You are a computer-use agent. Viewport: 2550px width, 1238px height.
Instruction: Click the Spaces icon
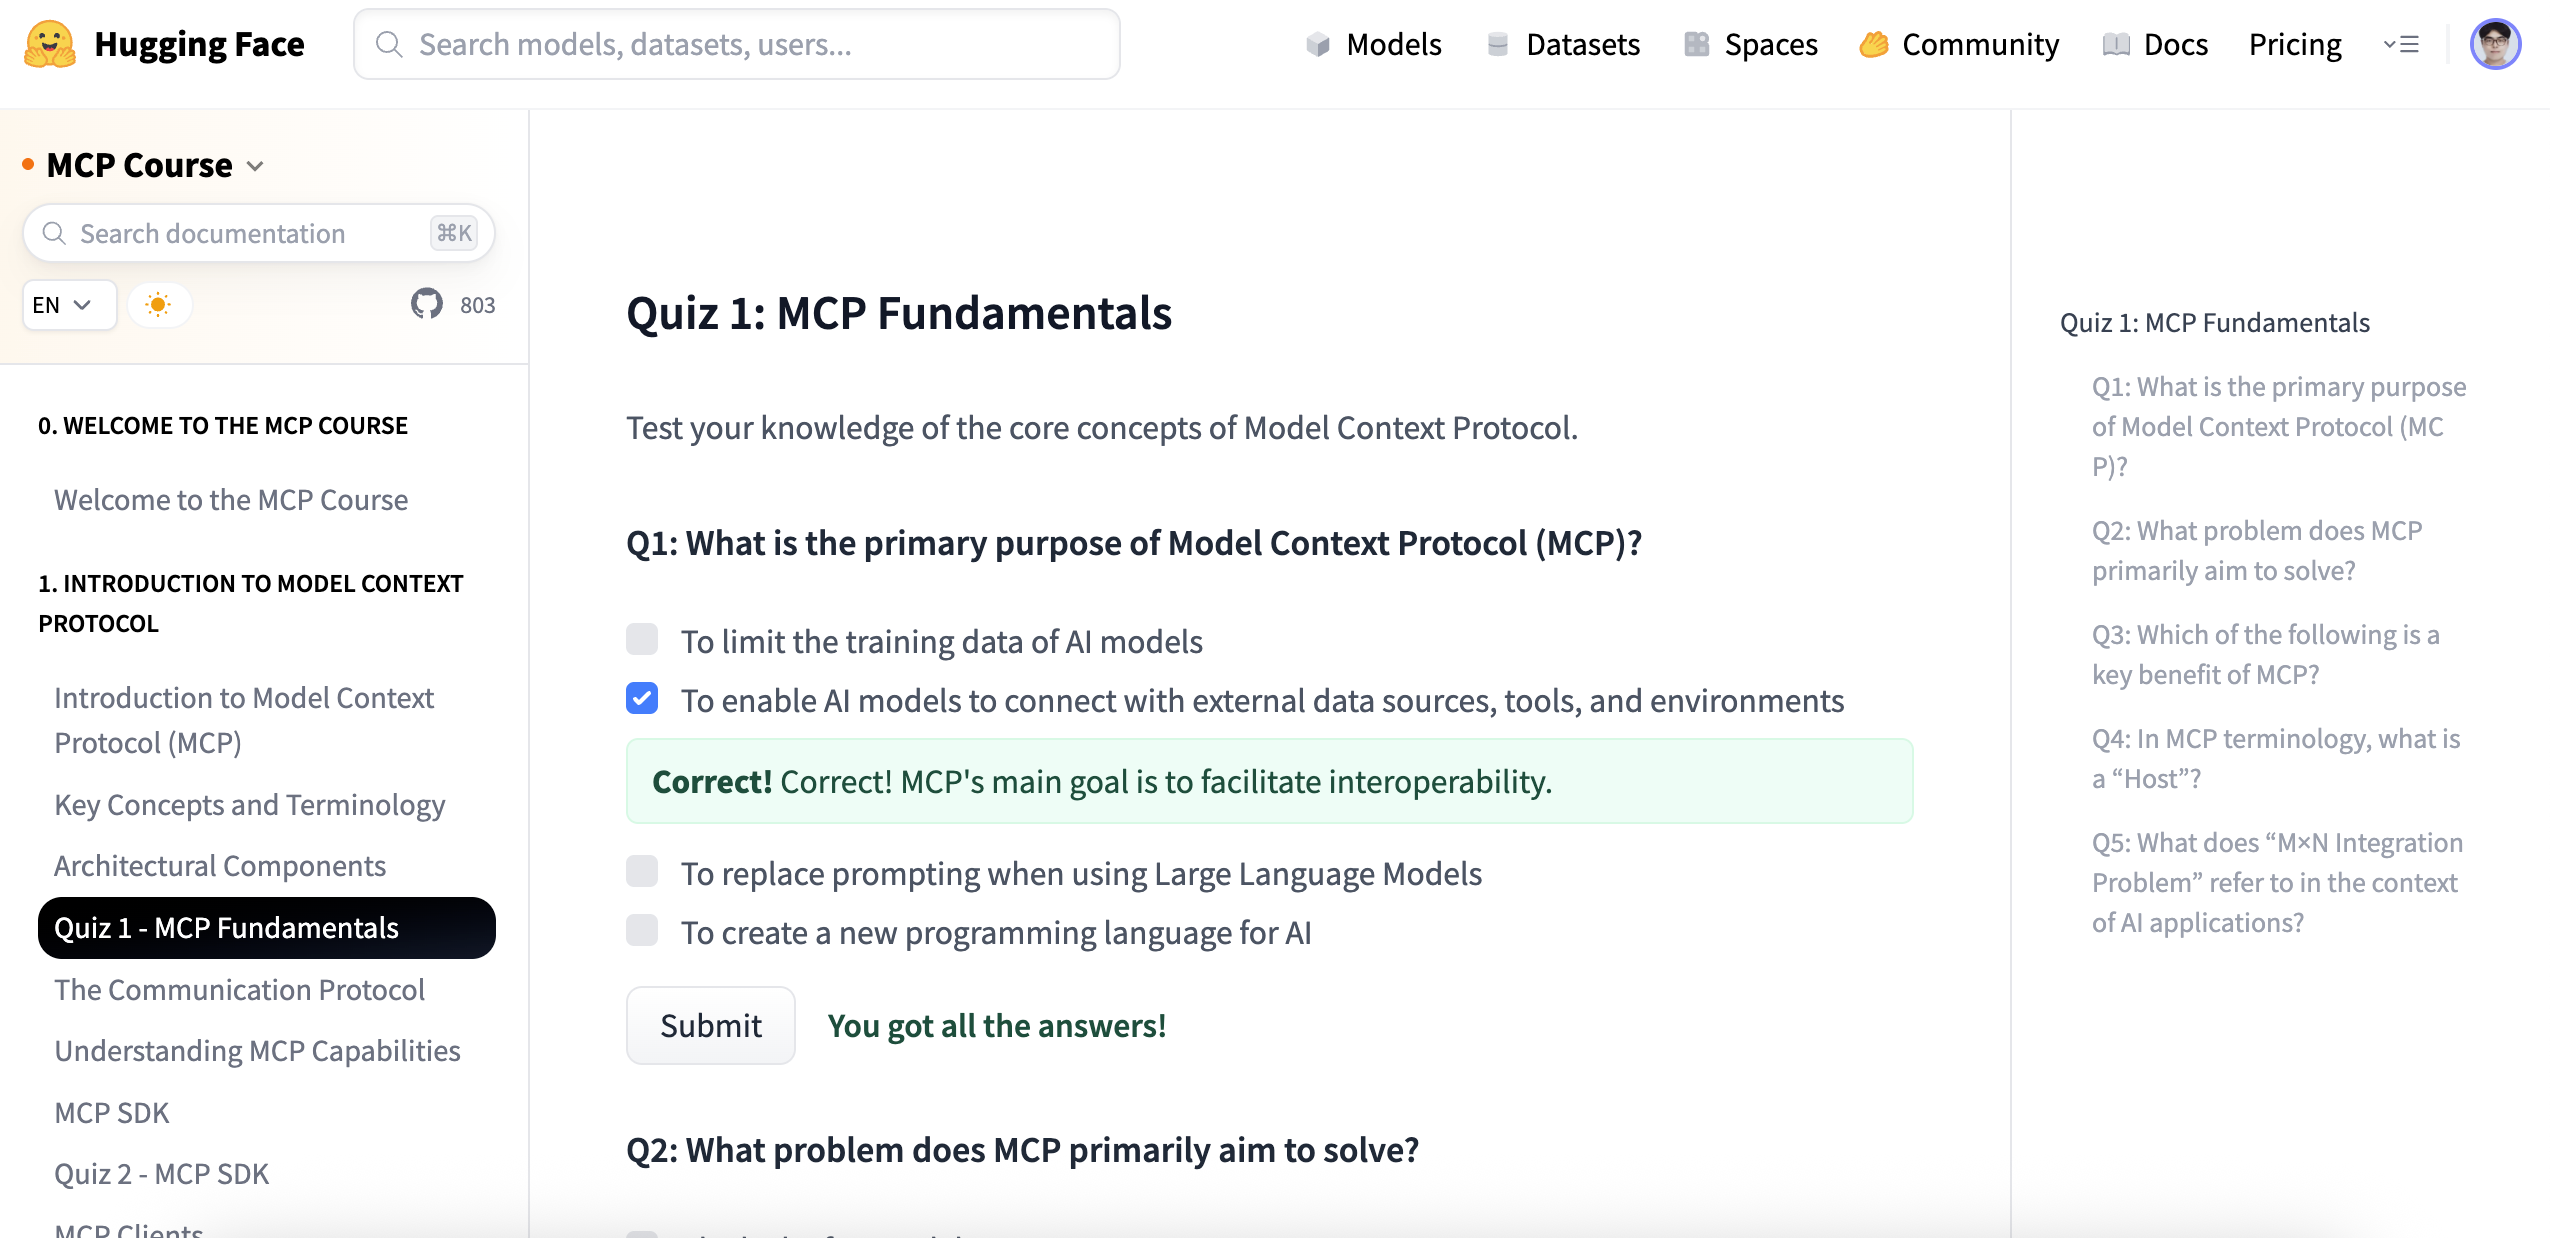1696,44
